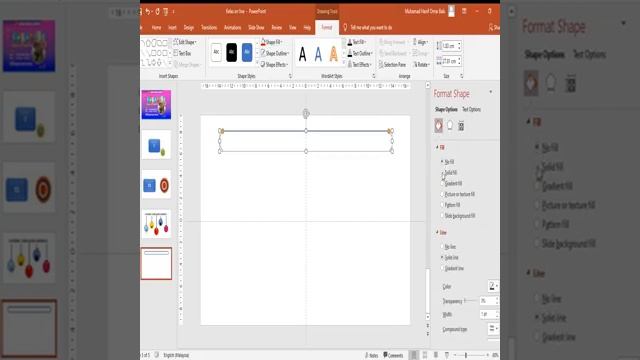Collapse the Line section in Format Shape

437,232
